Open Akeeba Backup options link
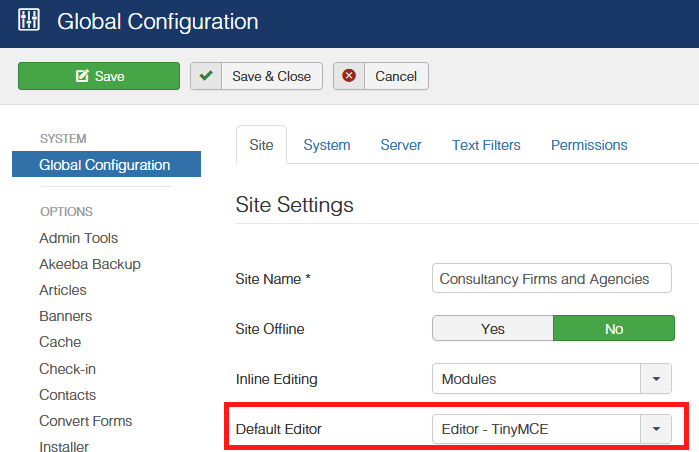The height and width of the screenshot is (452, 699). tap(90, 264)
